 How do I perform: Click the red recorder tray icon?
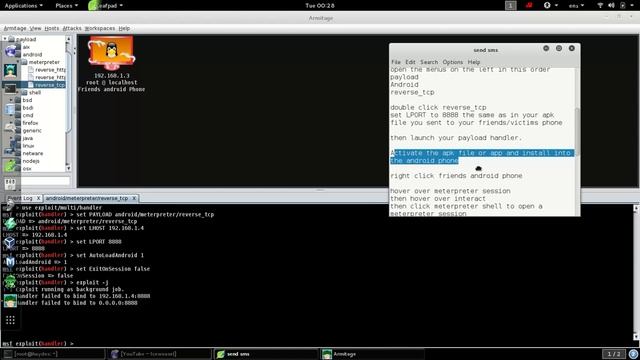click(x=529, y=5)
